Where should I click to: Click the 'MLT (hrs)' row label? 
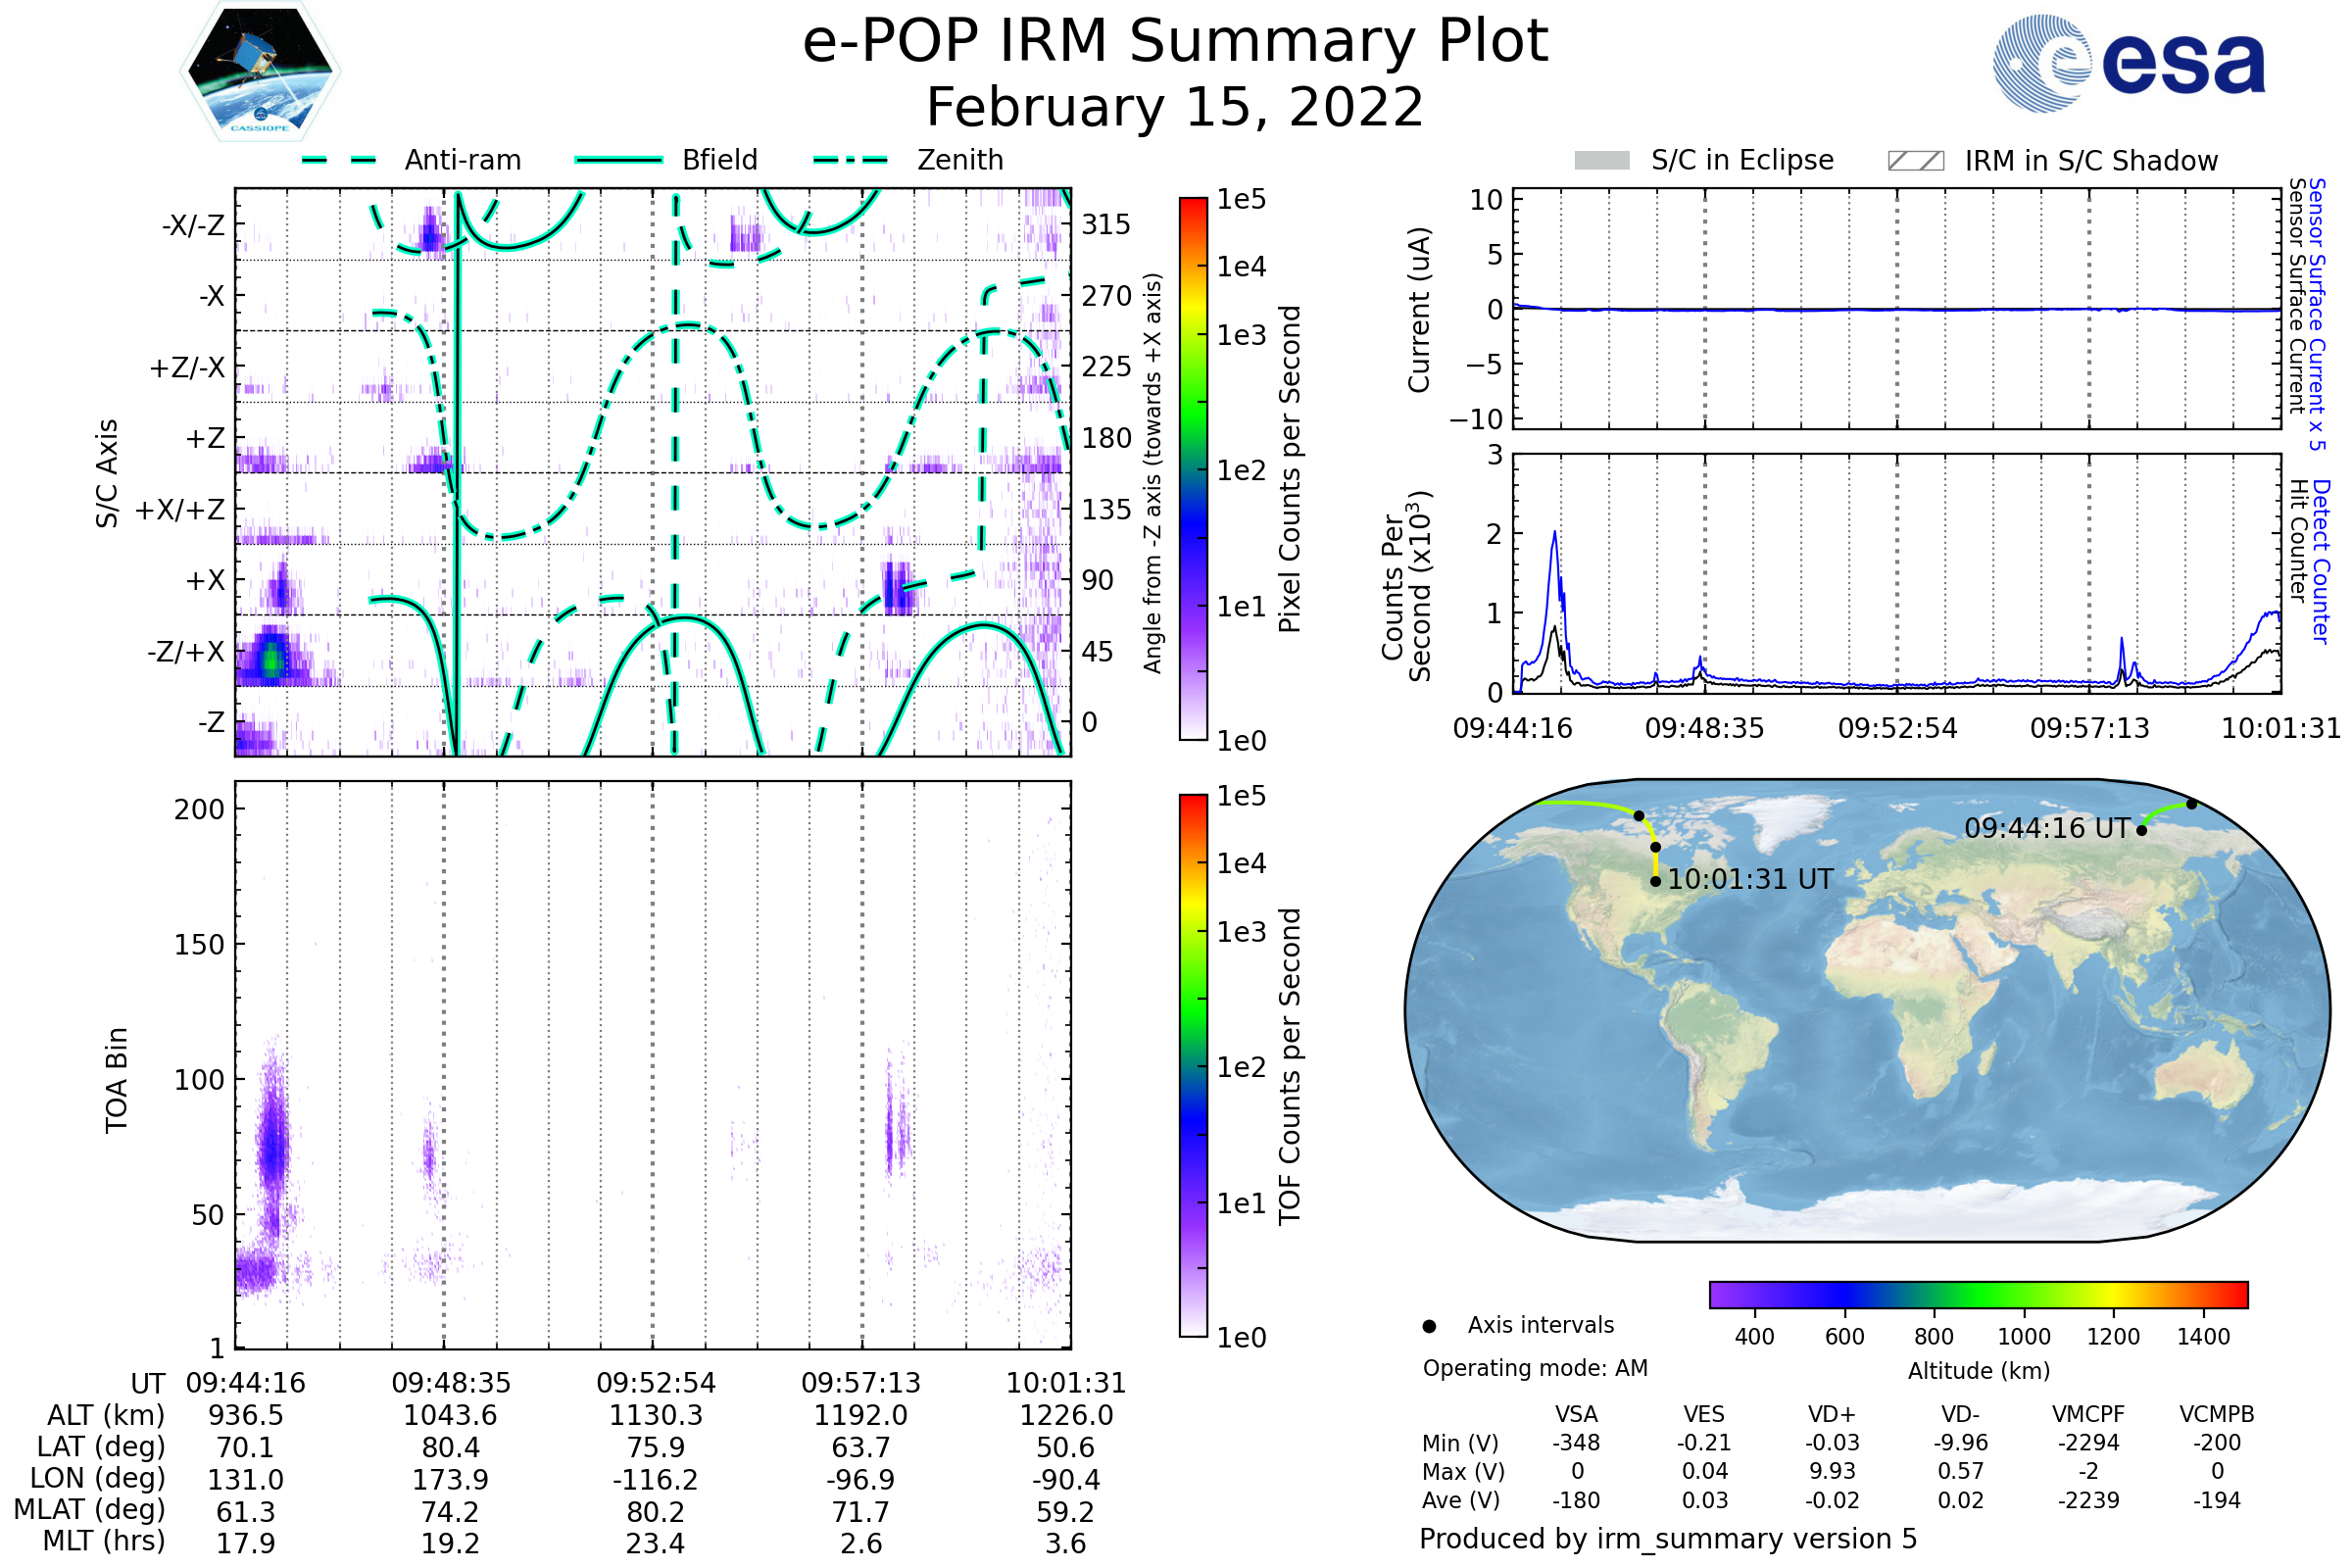point(104,1541)
